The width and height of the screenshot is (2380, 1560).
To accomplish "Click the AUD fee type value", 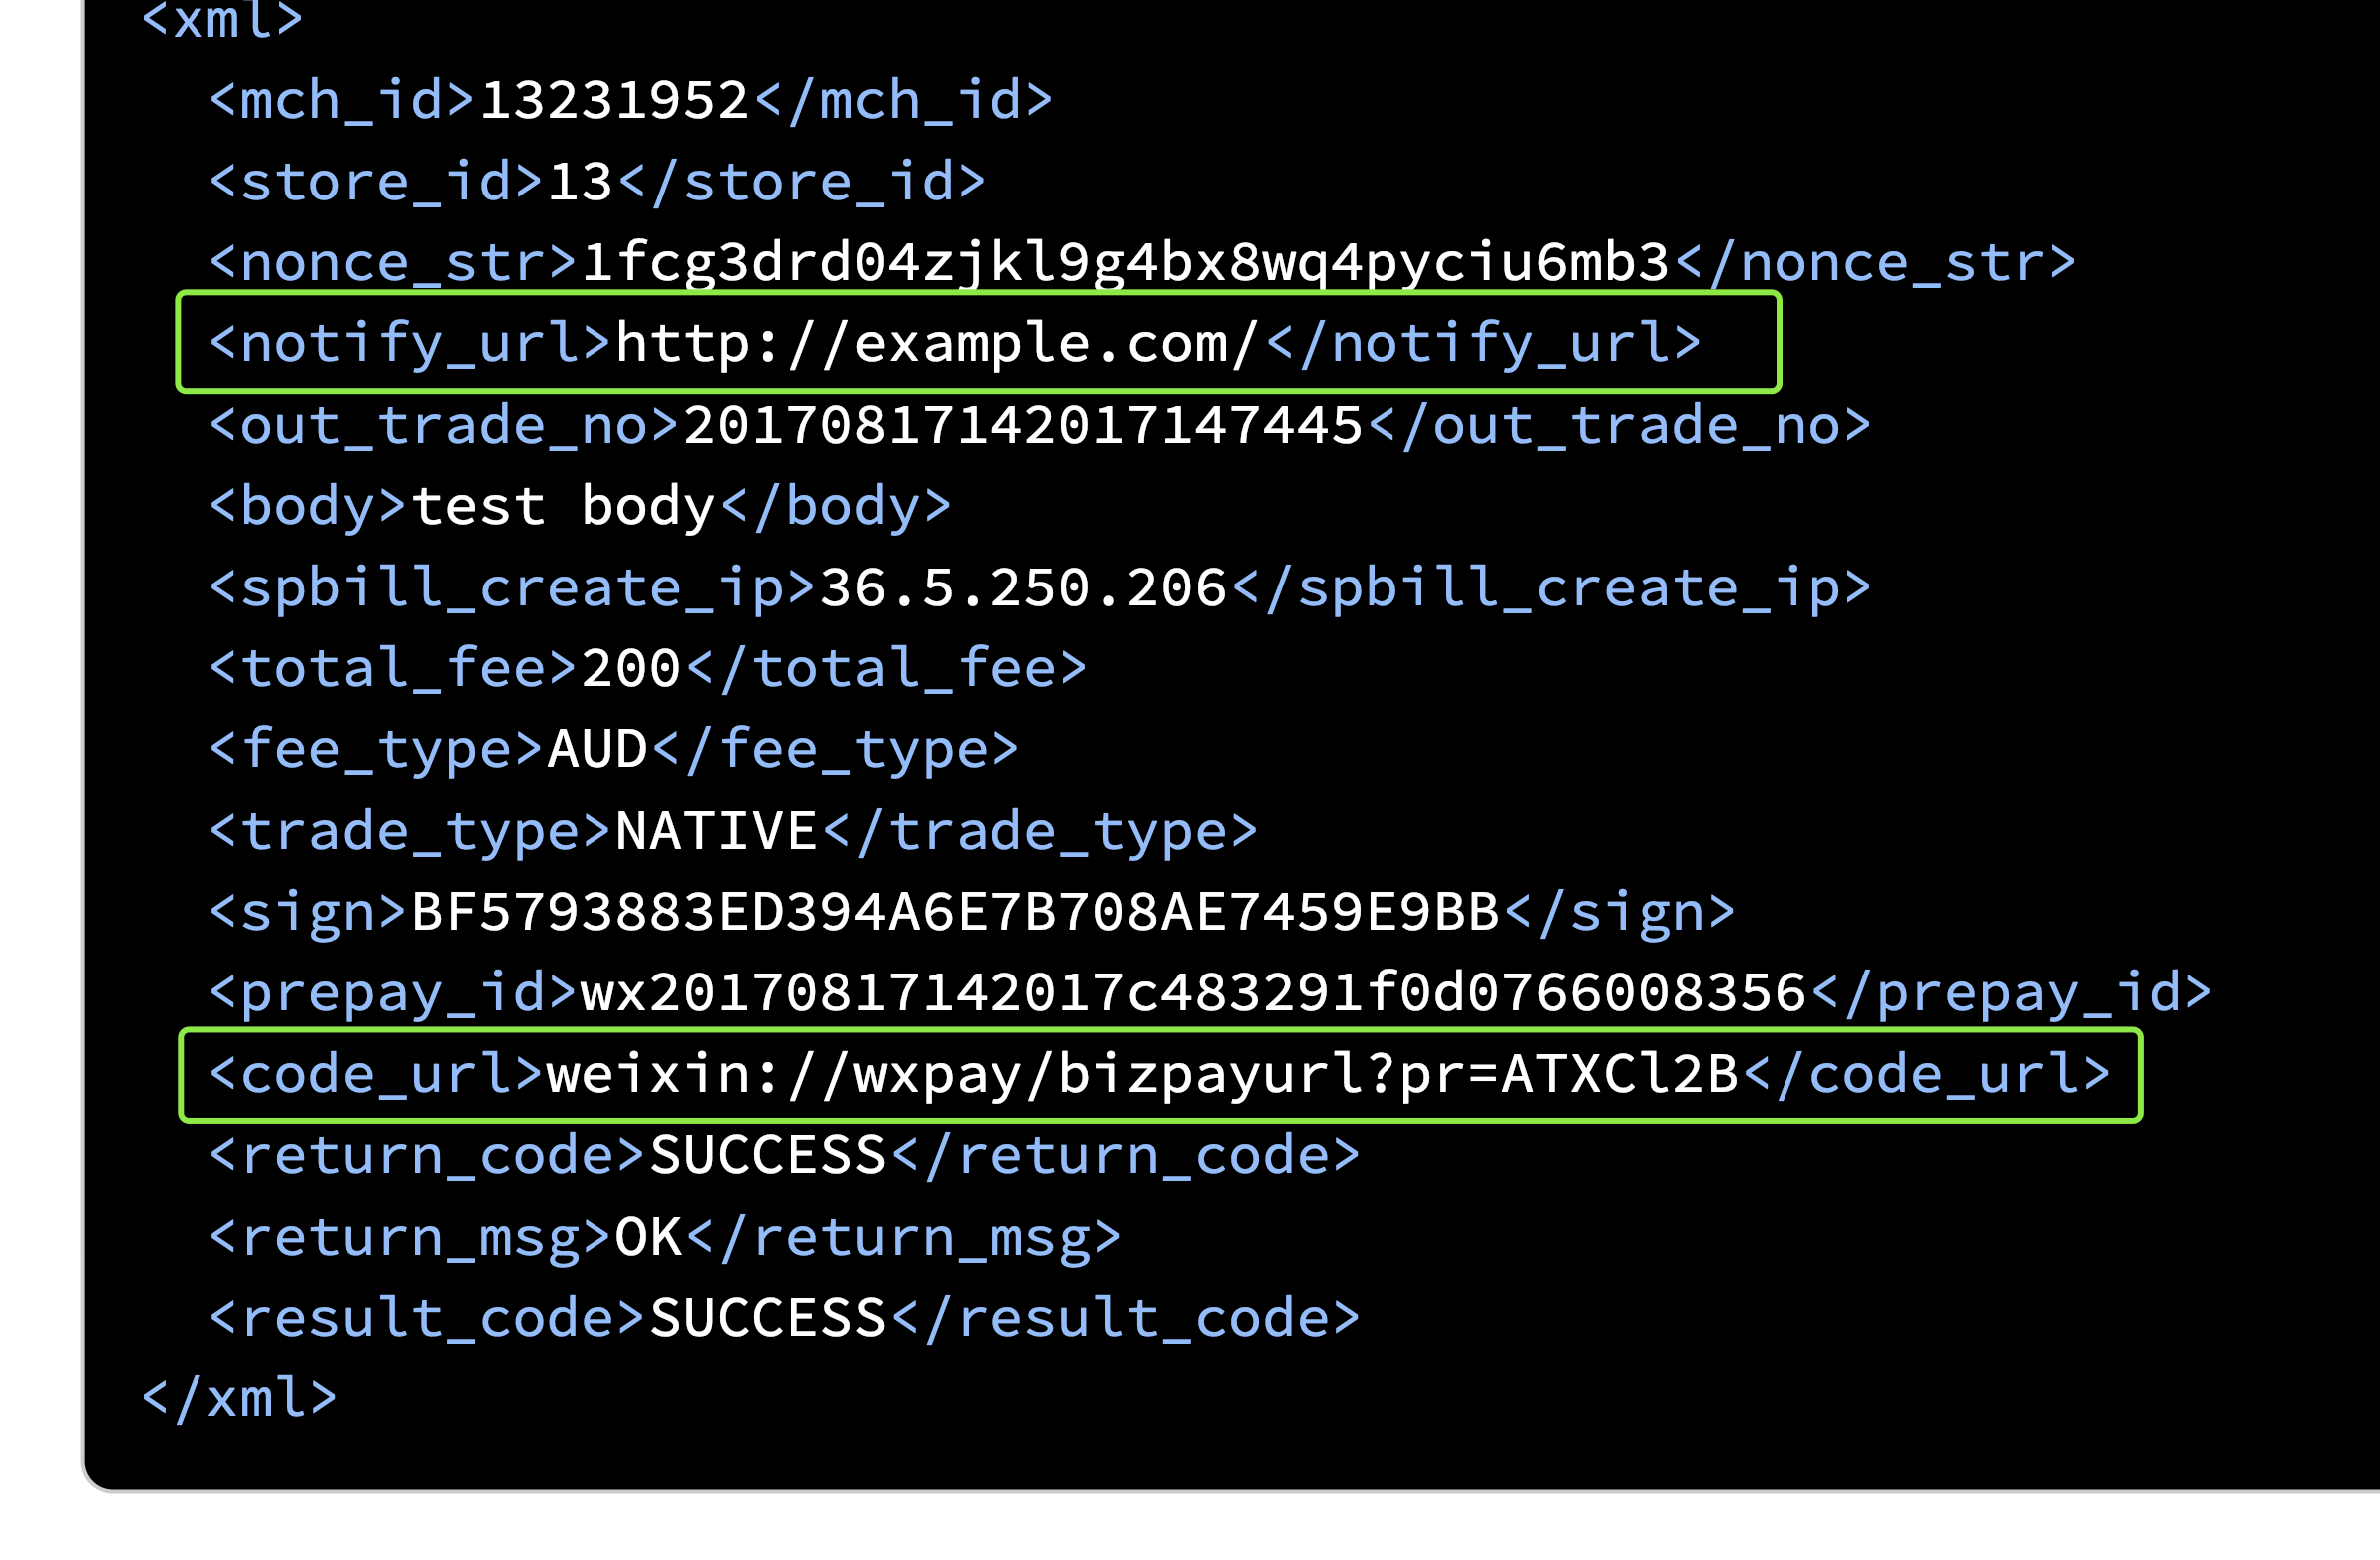I will [x=598, y=750].
